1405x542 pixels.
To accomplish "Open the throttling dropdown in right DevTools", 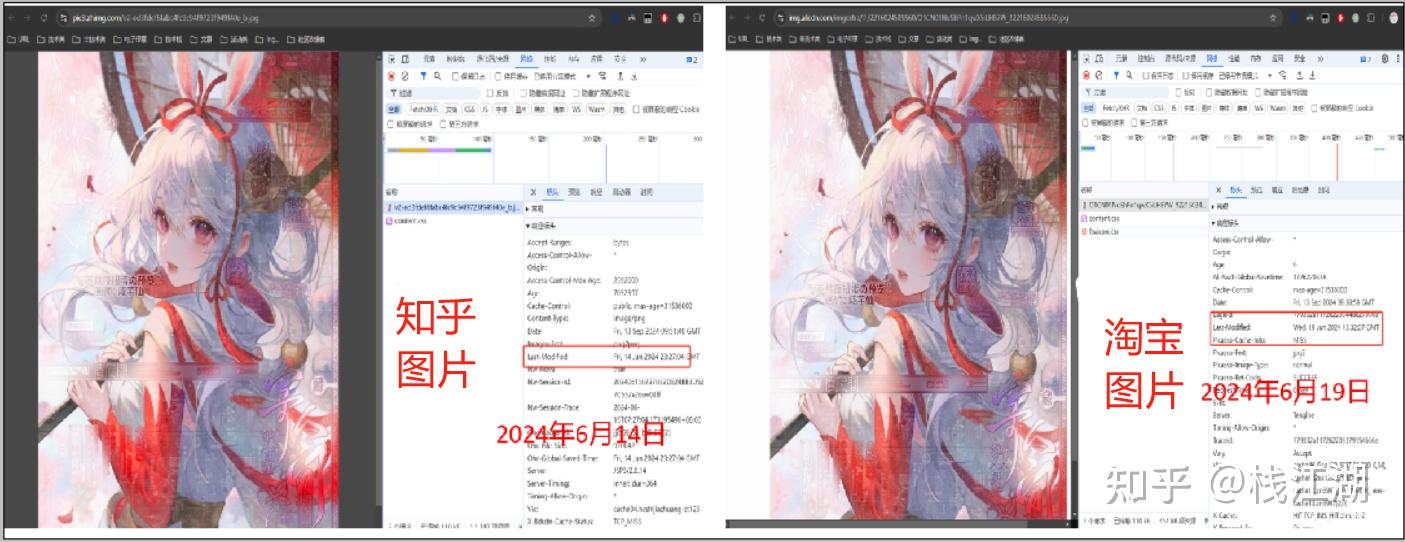I will click(1245, 75).
